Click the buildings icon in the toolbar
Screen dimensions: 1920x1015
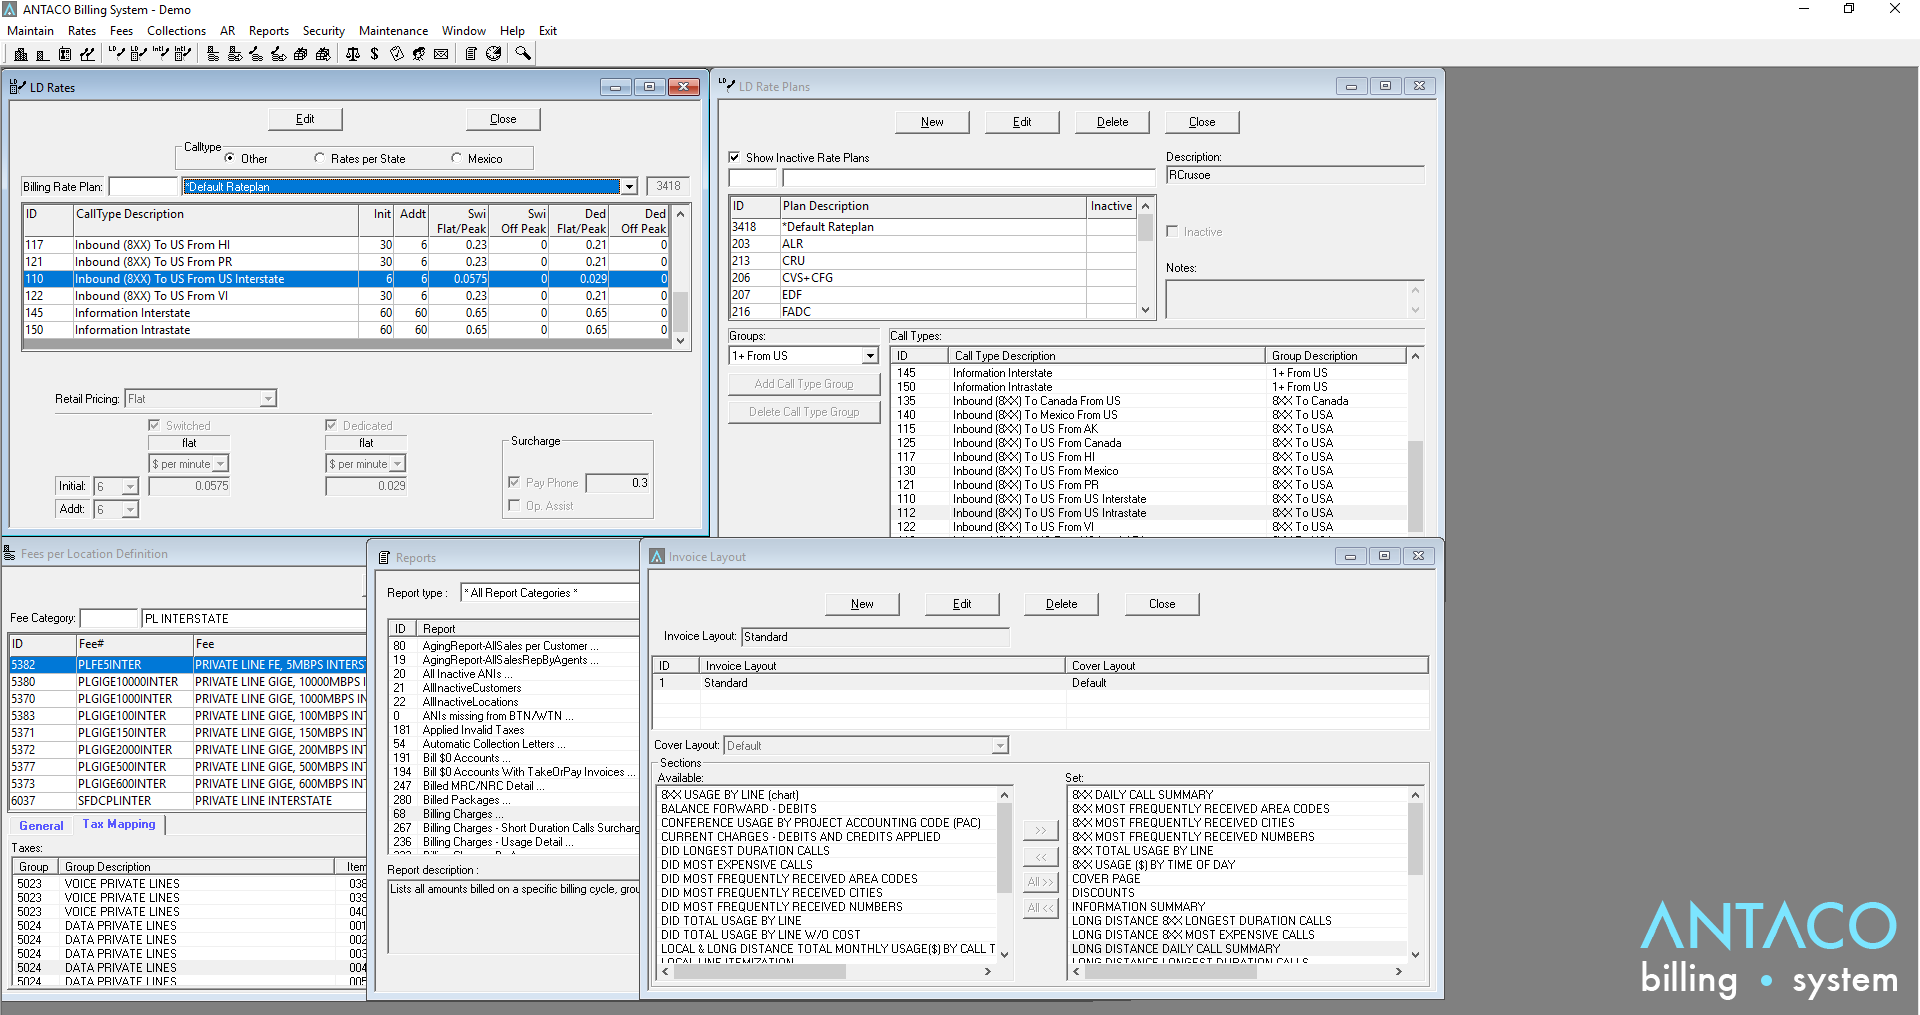click(x=21, y=54)
